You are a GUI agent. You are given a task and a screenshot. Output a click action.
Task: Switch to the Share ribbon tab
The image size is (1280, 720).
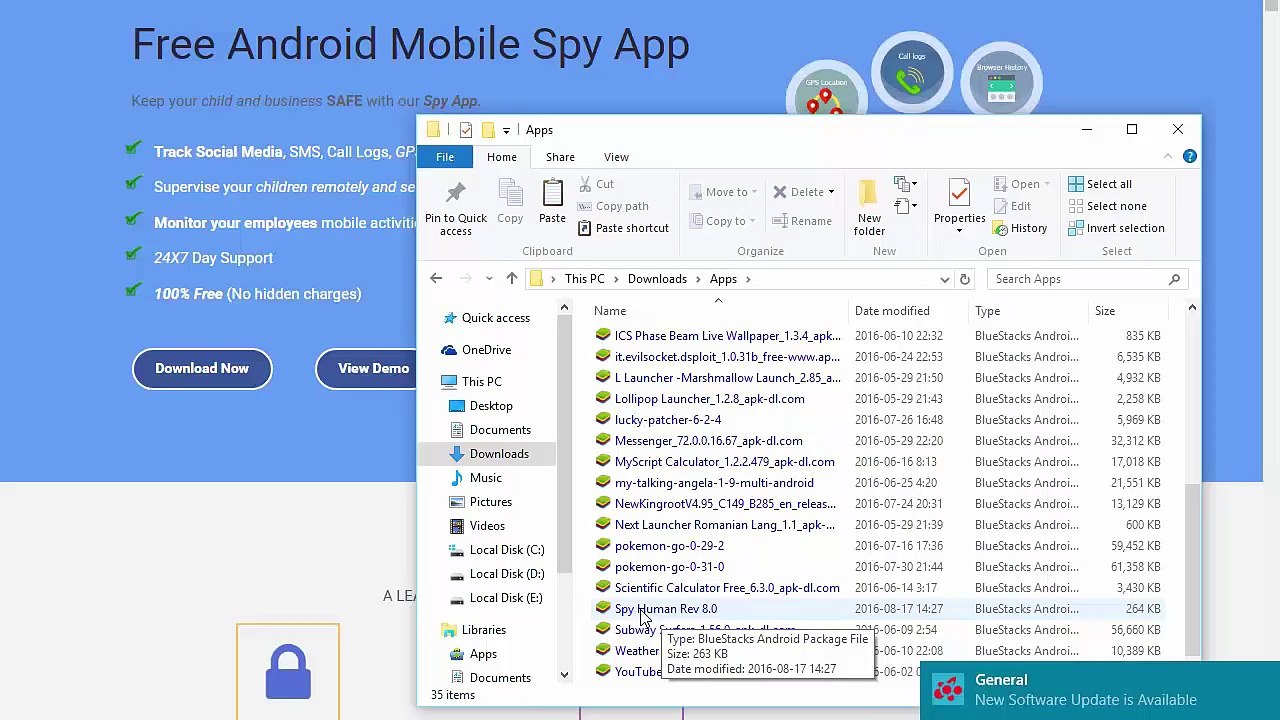[x=560, y=157]
